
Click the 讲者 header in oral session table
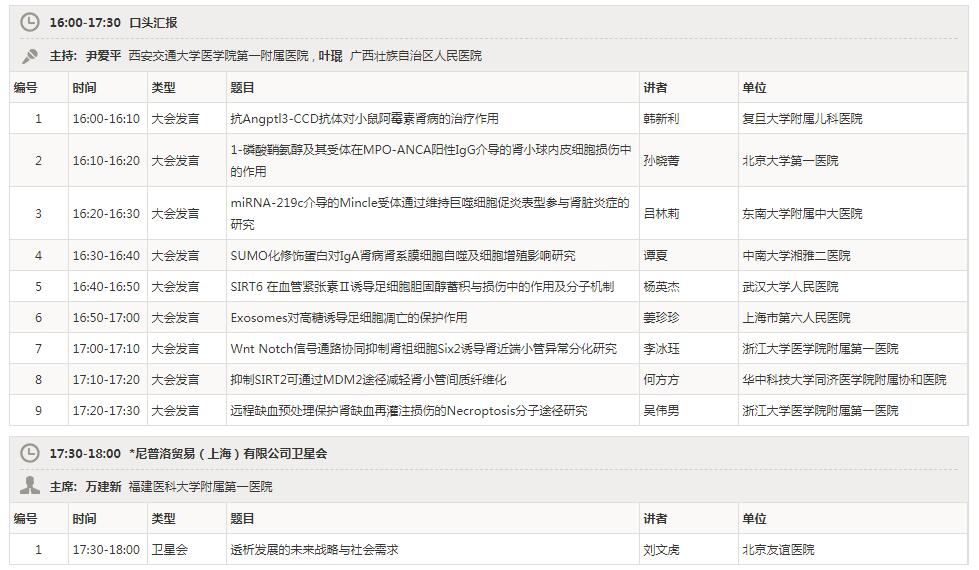click(655, 87)
